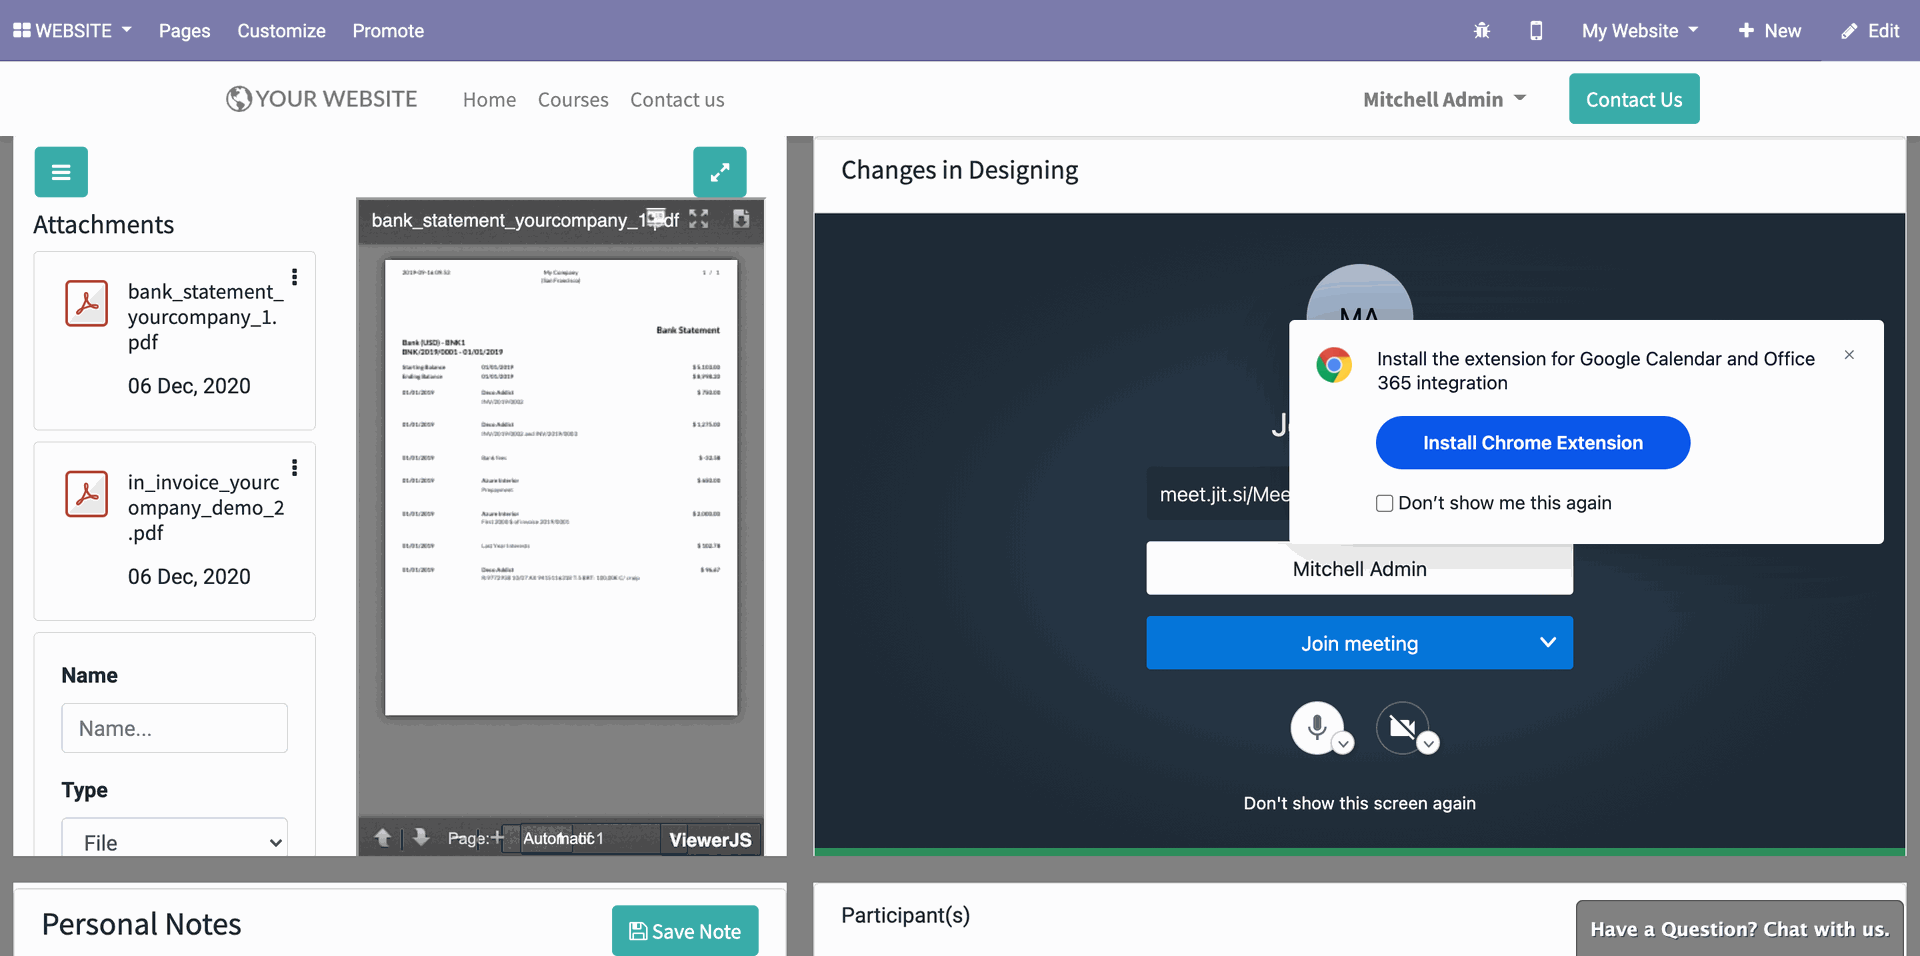Image resolution: width=1920 pixels, height=956 pixels.
Task: Open the Customize menu in the top bar
Action: pos(281,31)
